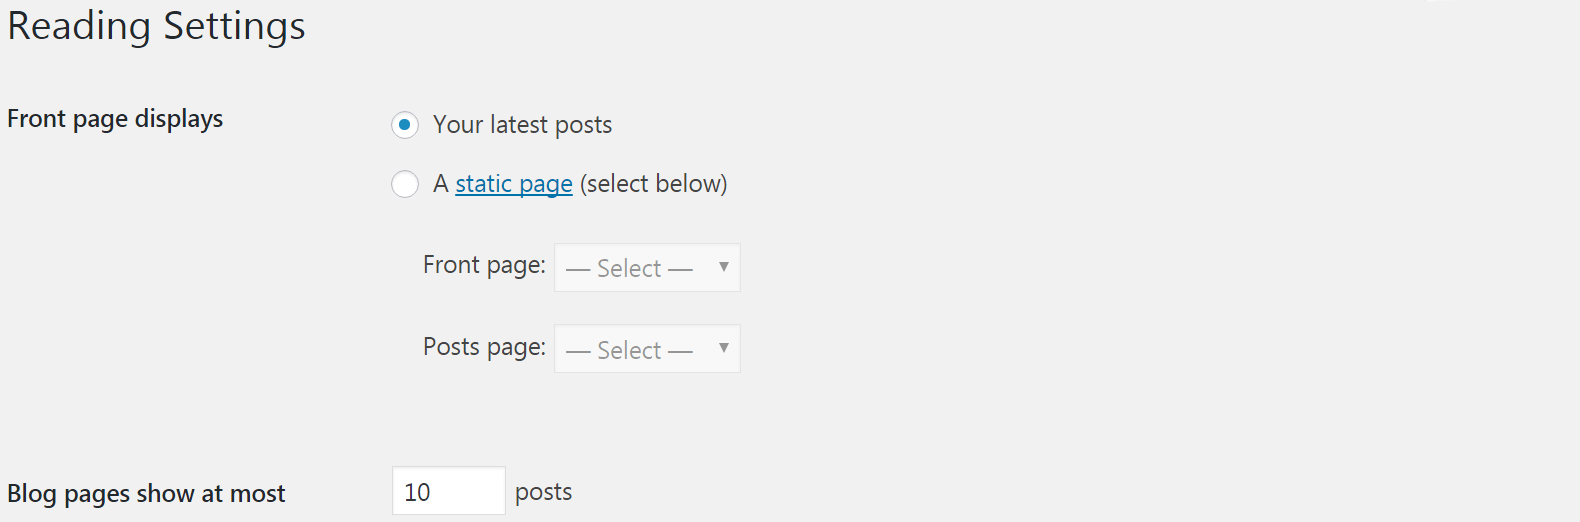
Task: Click the Posts page dropdown arrow
Action: click(723, 349)
